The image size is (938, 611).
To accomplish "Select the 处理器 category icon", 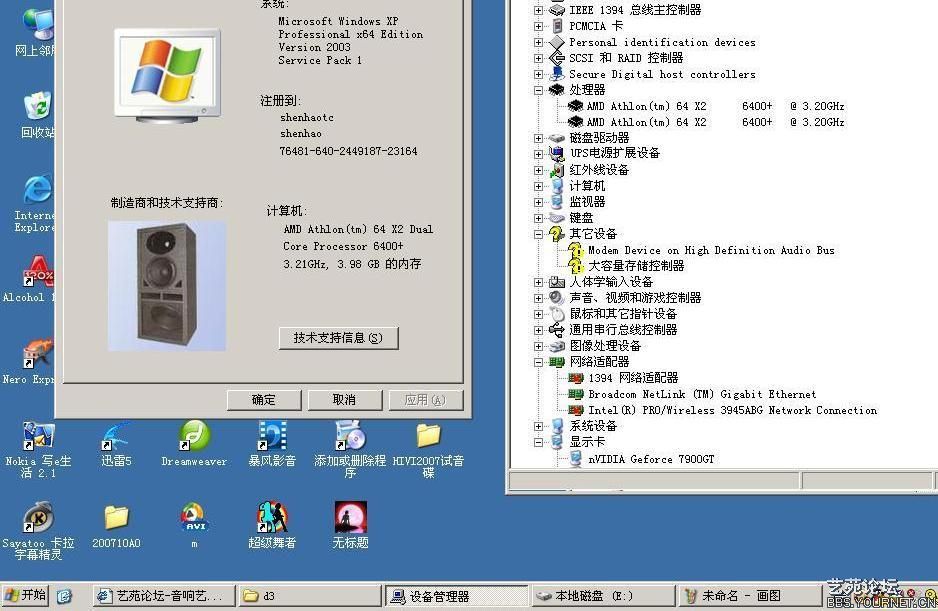I will (x=557, y=90).
